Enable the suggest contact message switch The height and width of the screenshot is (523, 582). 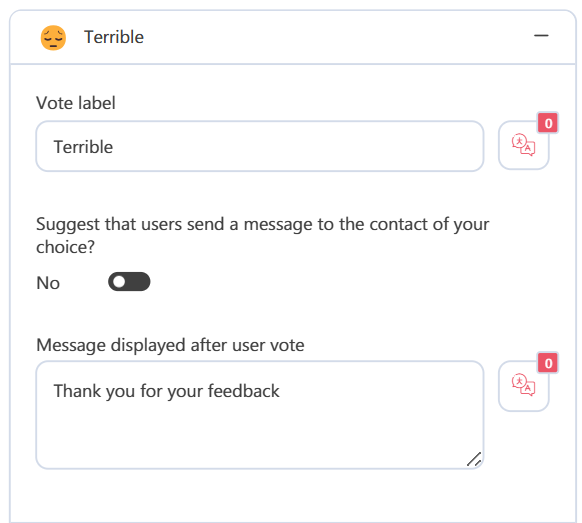coord(129,282)
